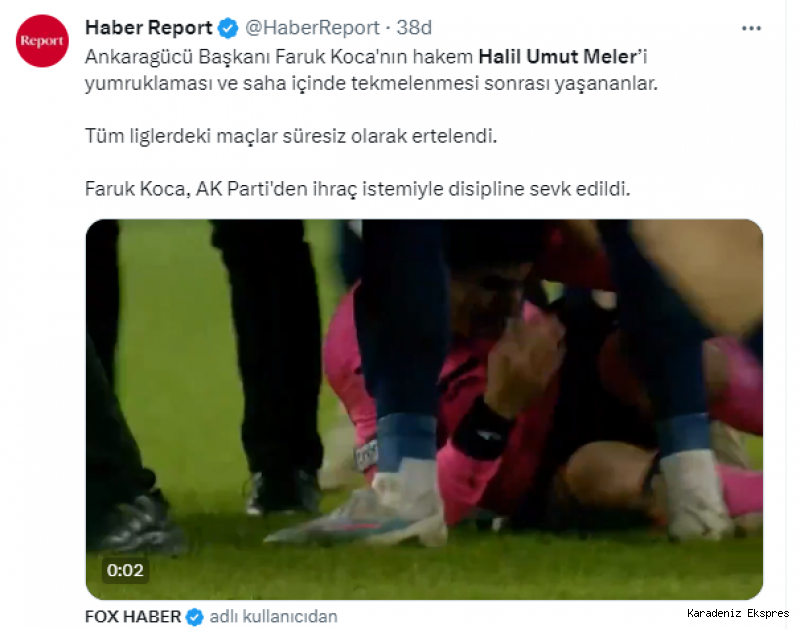The width and height of the screenshot is (800, 629).
Task: Play the embedded football pitch video
Action: tap(424, 410)
